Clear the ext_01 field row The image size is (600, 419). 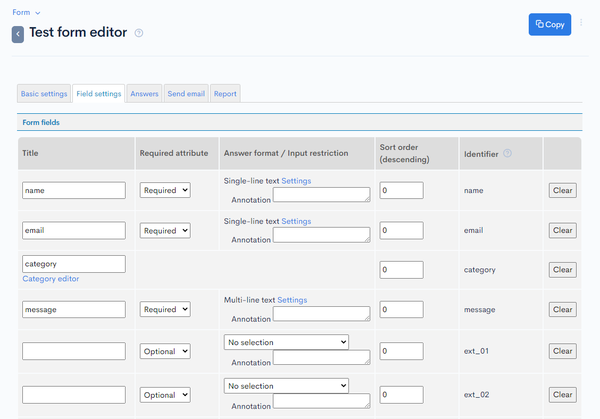click(x=562, y=351)
